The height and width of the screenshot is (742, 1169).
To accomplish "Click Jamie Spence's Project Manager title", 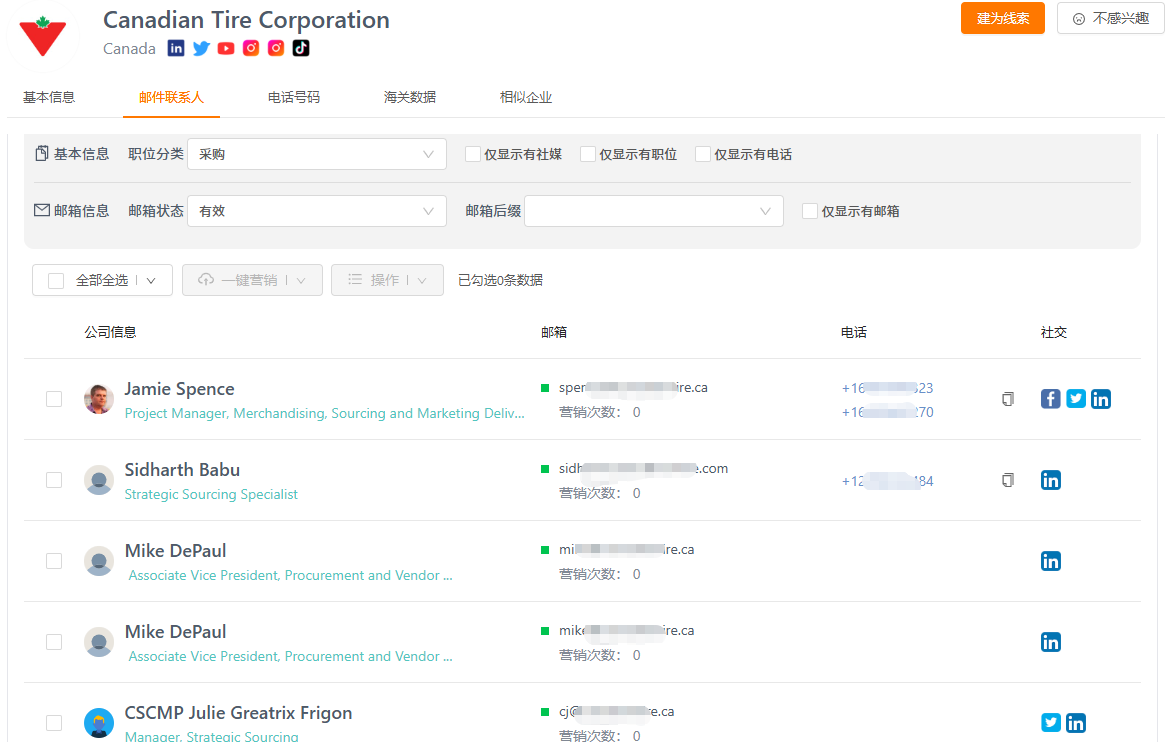I will pyautogui.click(x=324, y=413).
